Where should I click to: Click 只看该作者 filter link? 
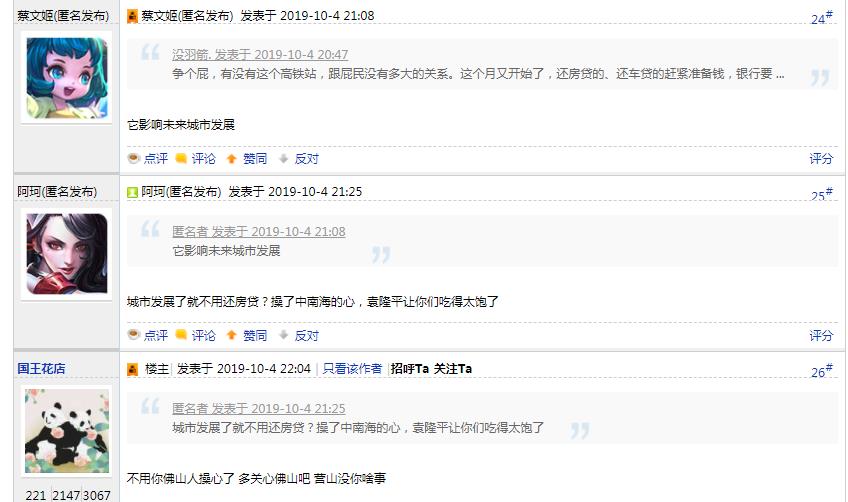pos(352,368)
